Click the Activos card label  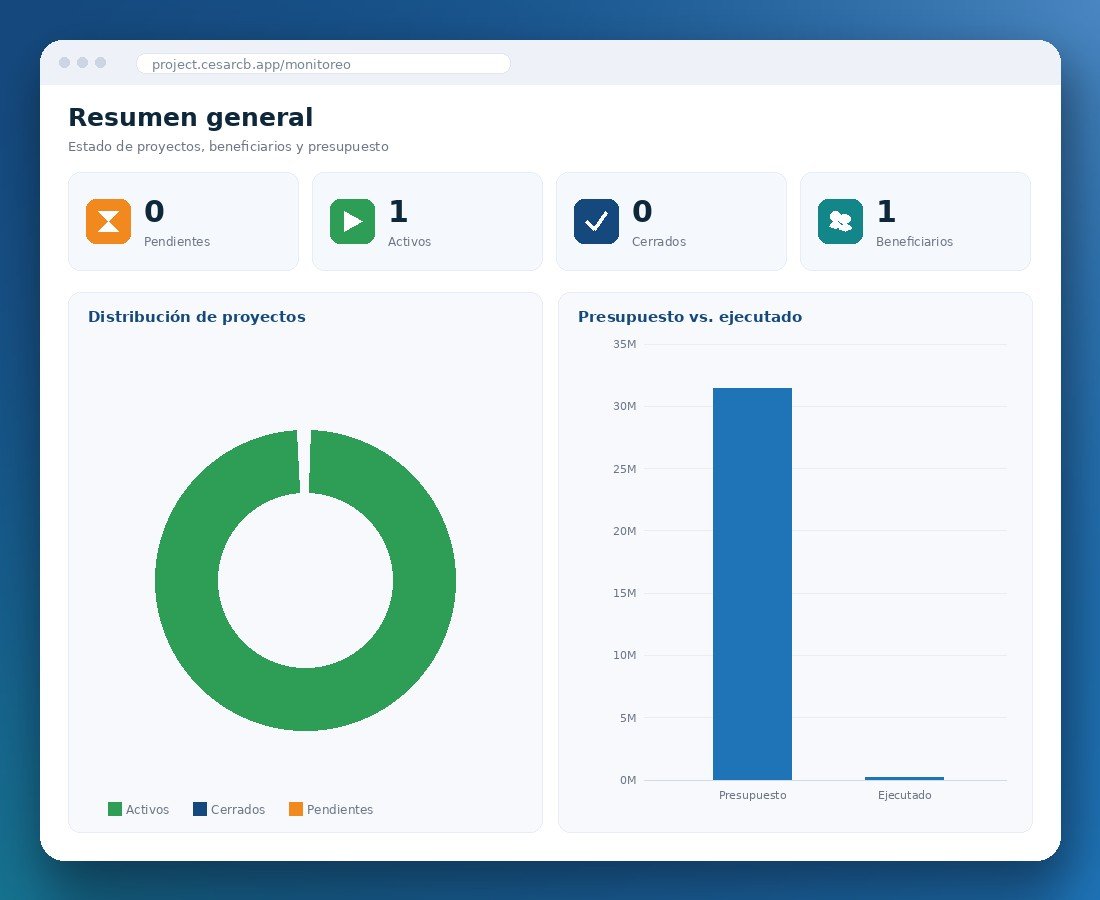410,241
